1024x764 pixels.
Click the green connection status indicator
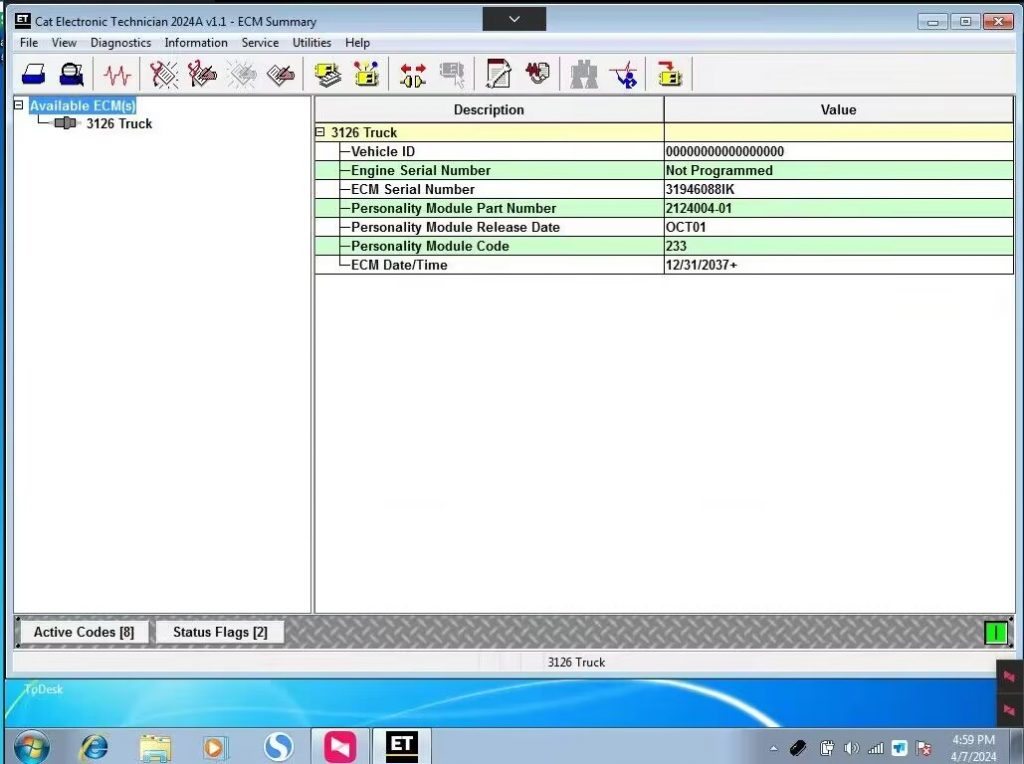click(x=996, y=632)
